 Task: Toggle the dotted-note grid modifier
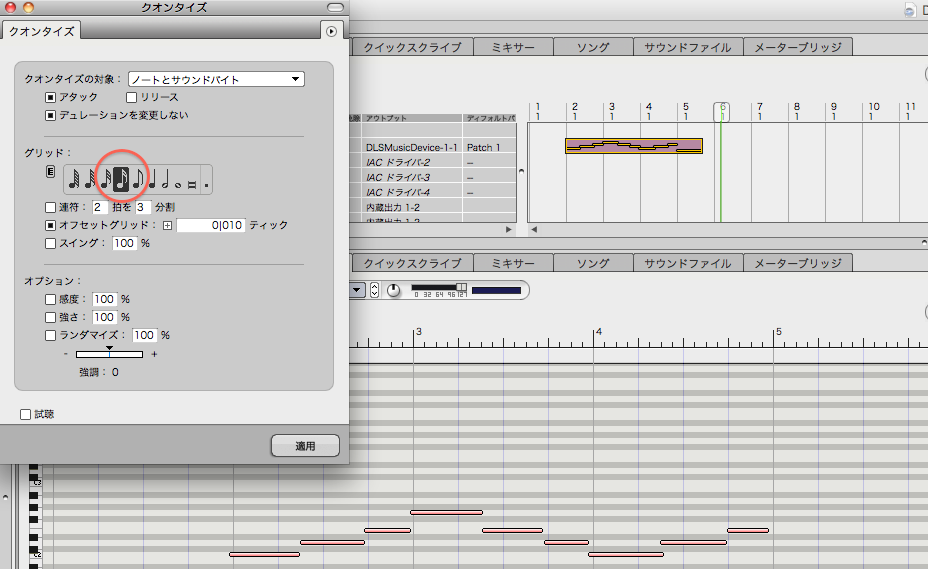coord(206,185)
